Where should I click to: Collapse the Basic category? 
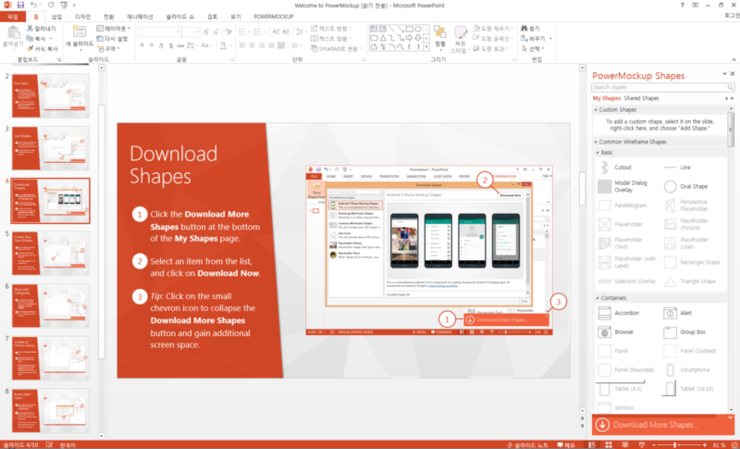pos(597,152)
